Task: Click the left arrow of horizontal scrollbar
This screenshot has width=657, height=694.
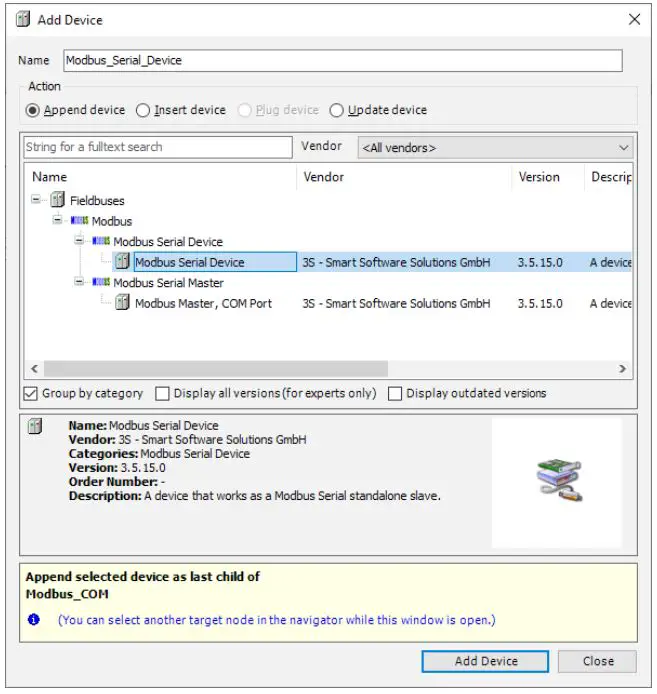Action: coord(34,369)
